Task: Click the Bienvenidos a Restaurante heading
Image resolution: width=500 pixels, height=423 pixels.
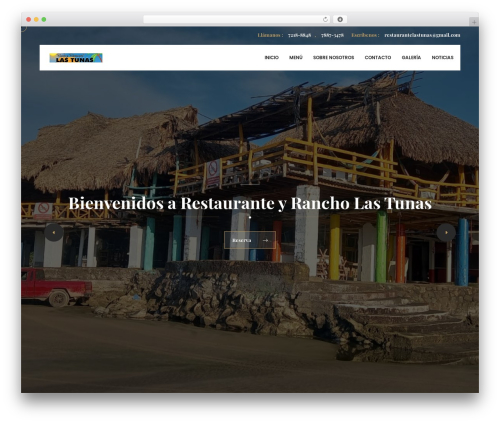Action: [x=250, y=203]
